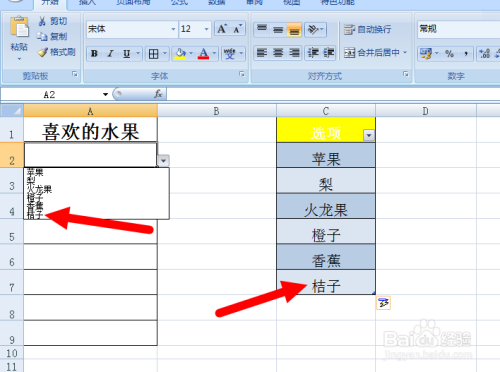Open 选项 filter dropdown in C1
This screenshot has height=372, width=500.
369,135
